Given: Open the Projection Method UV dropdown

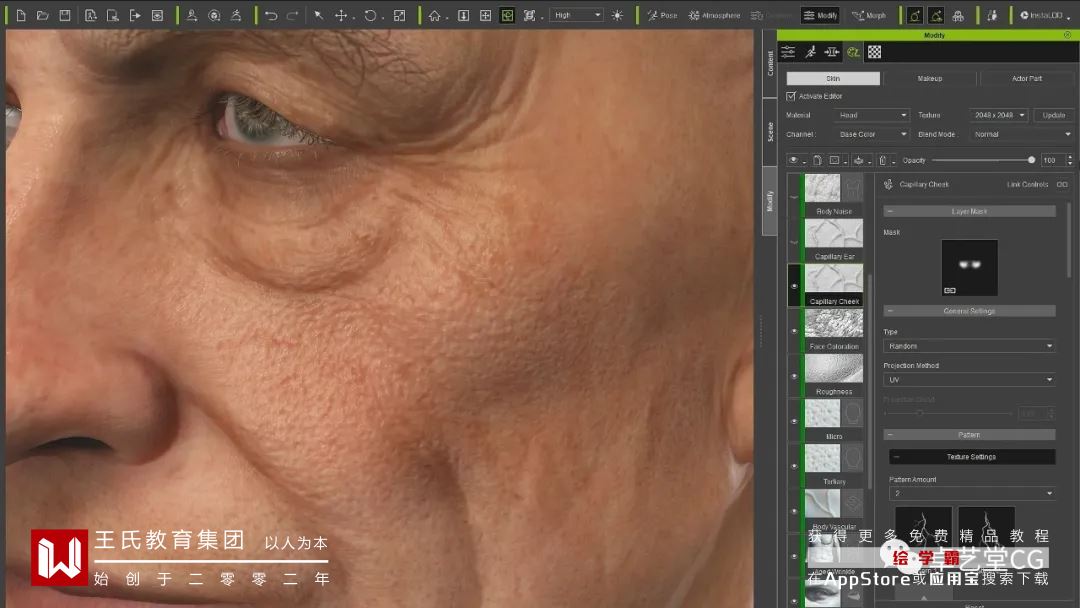Looking at the screenshot, I should pyautogui.click(x=969, y=380).
